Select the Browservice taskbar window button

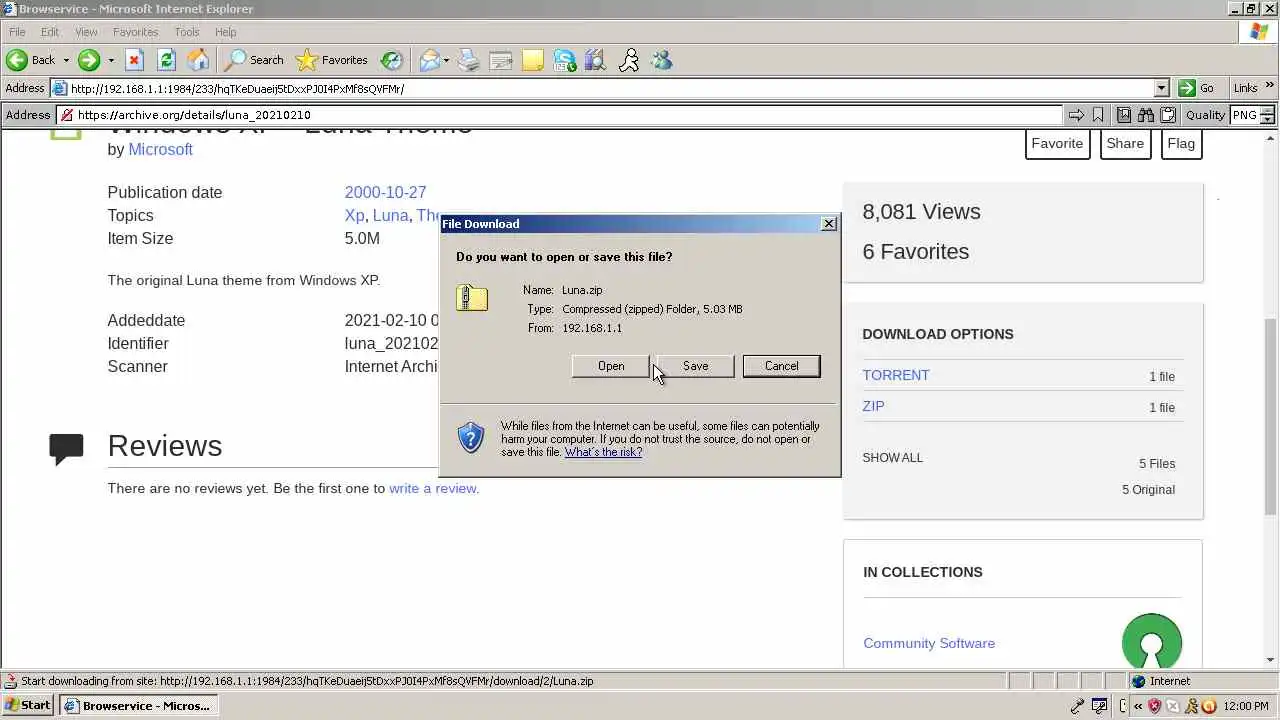[139, 705]
